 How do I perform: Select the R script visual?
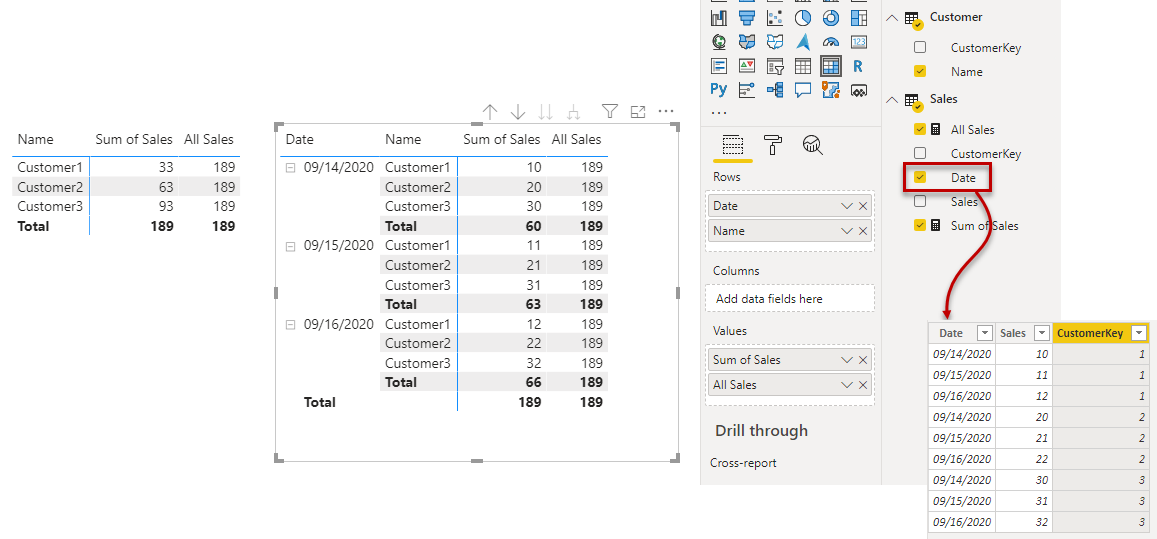pyautogui.click(x=858, y=66)
